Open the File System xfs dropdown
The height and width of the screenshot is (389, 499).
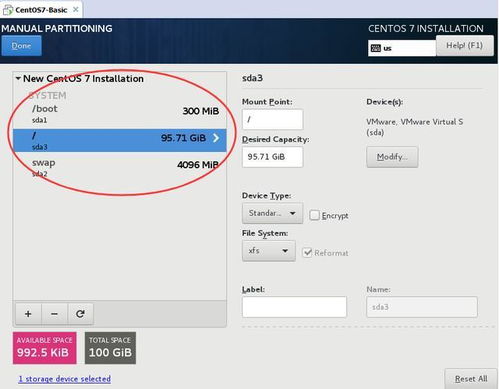[x=269, y=251]
